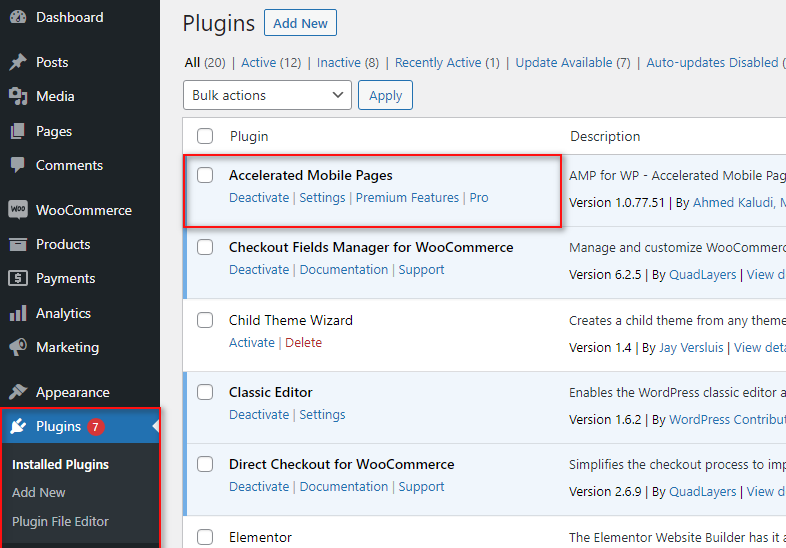The width and height of the screenshot is (786, 548).
Task: Click the Elementor plugin name
Action: pos(260,537)
